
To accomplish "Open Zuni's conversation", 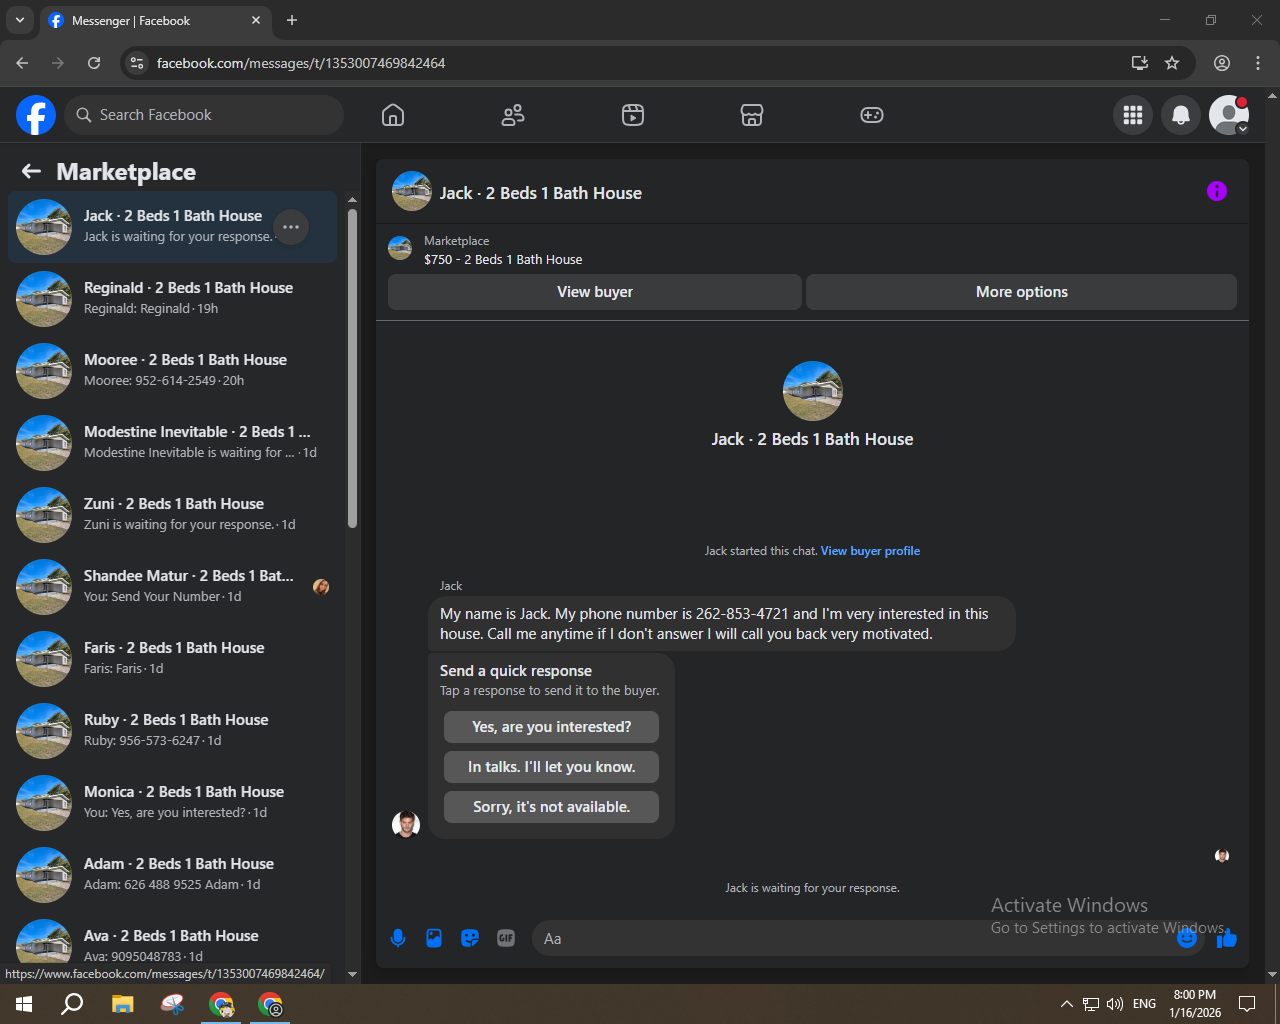I will [172, 515].
